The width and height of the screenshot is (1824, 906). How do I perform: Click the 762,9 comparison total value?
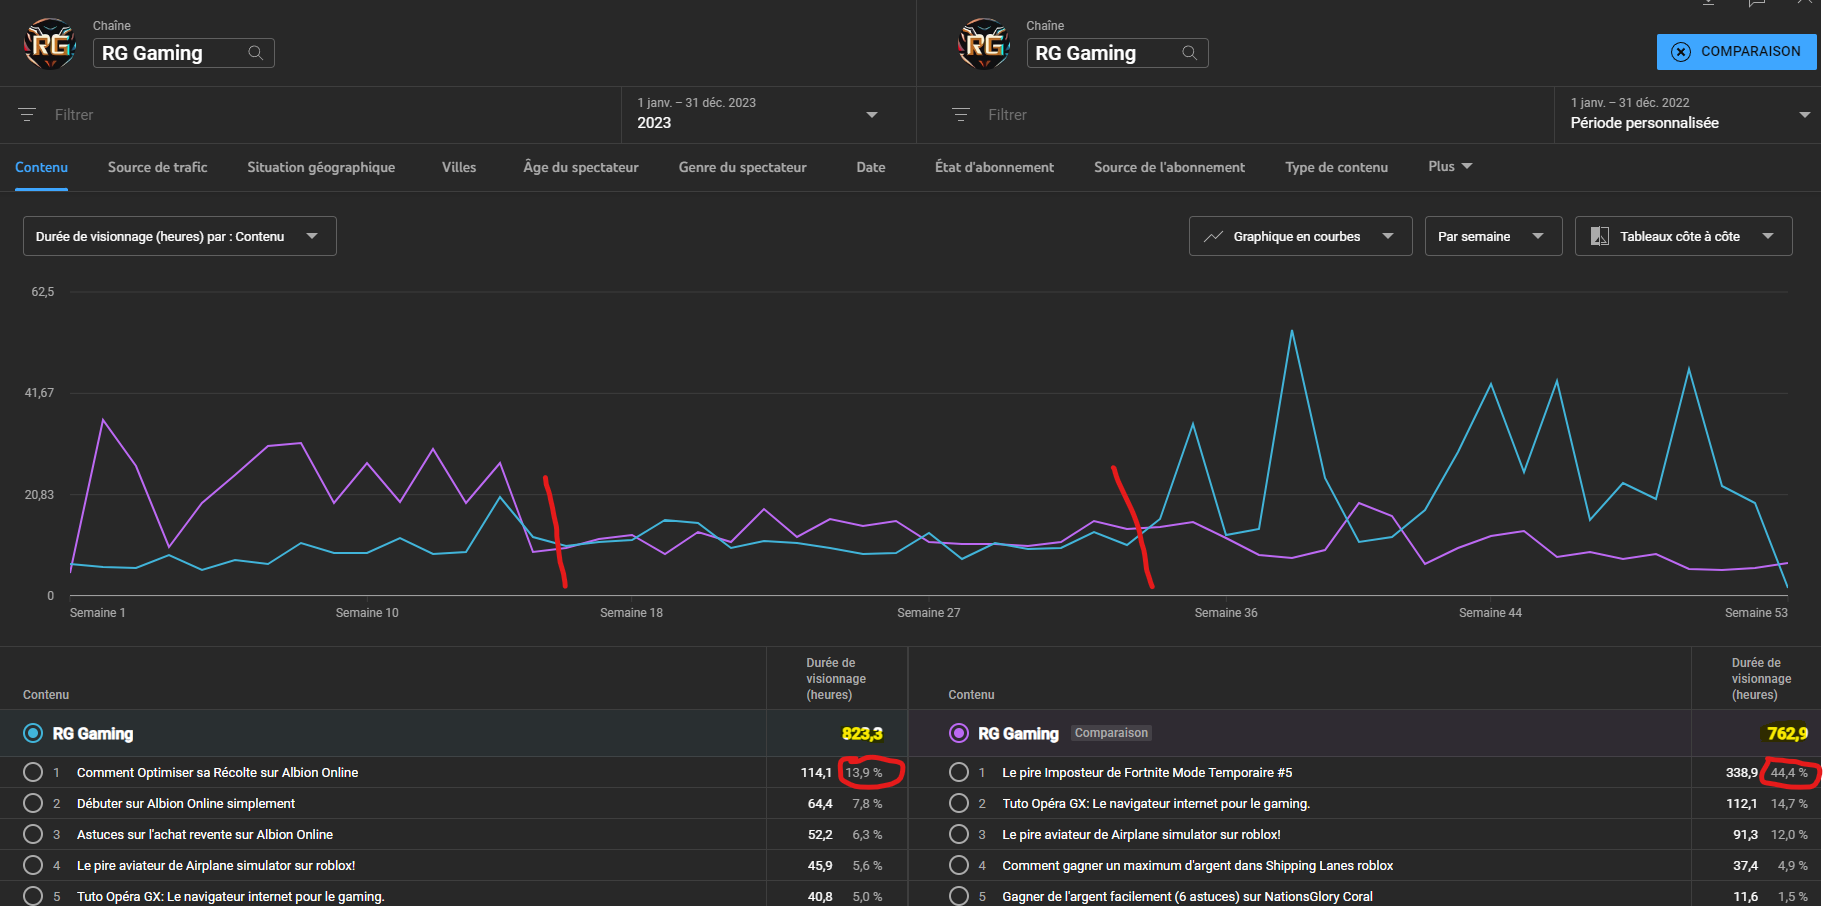1787,733
